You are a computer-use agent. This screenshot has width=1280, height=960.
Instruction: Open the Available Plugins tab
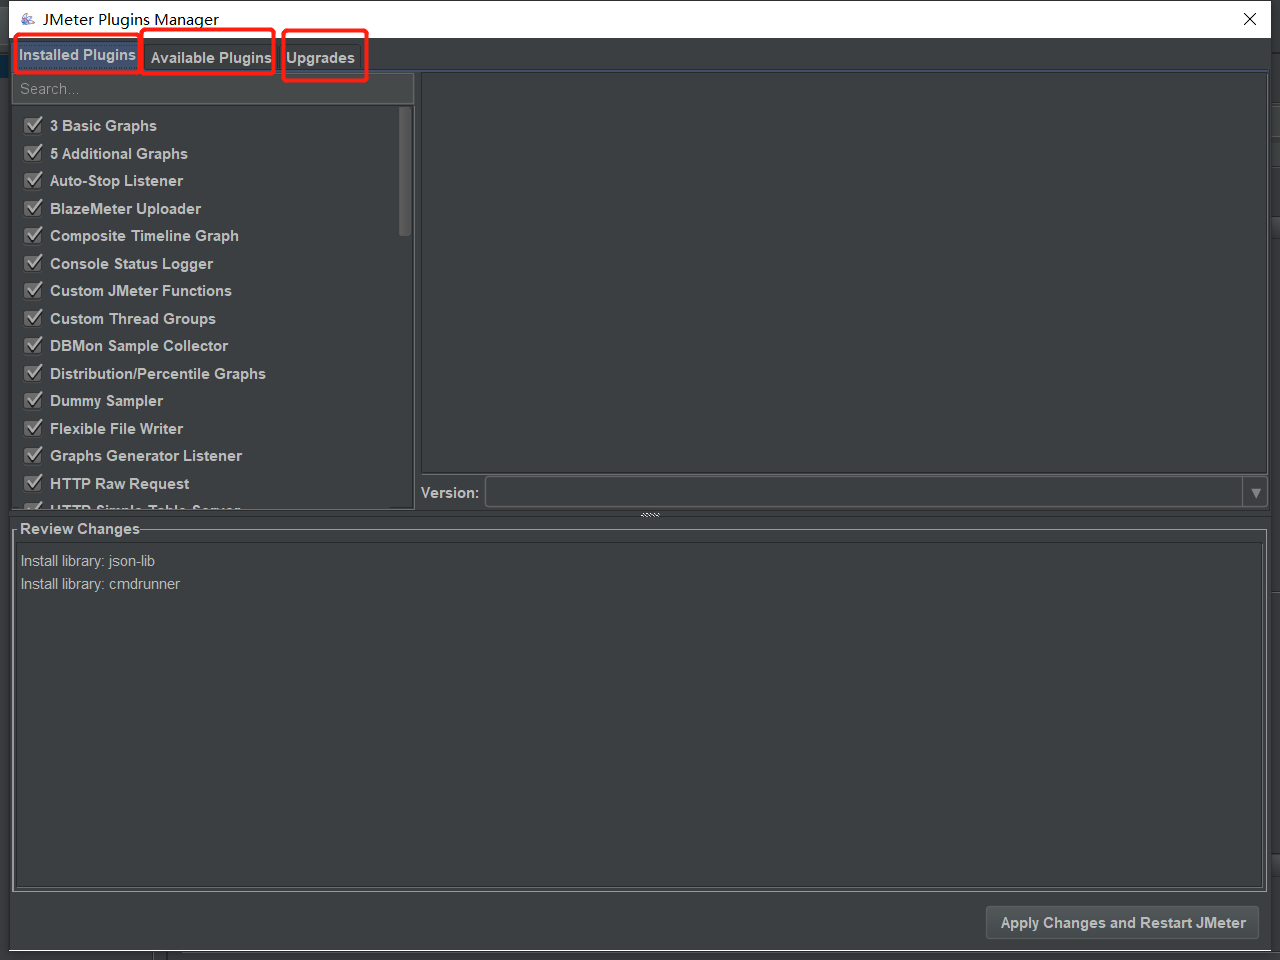point(211,58)
